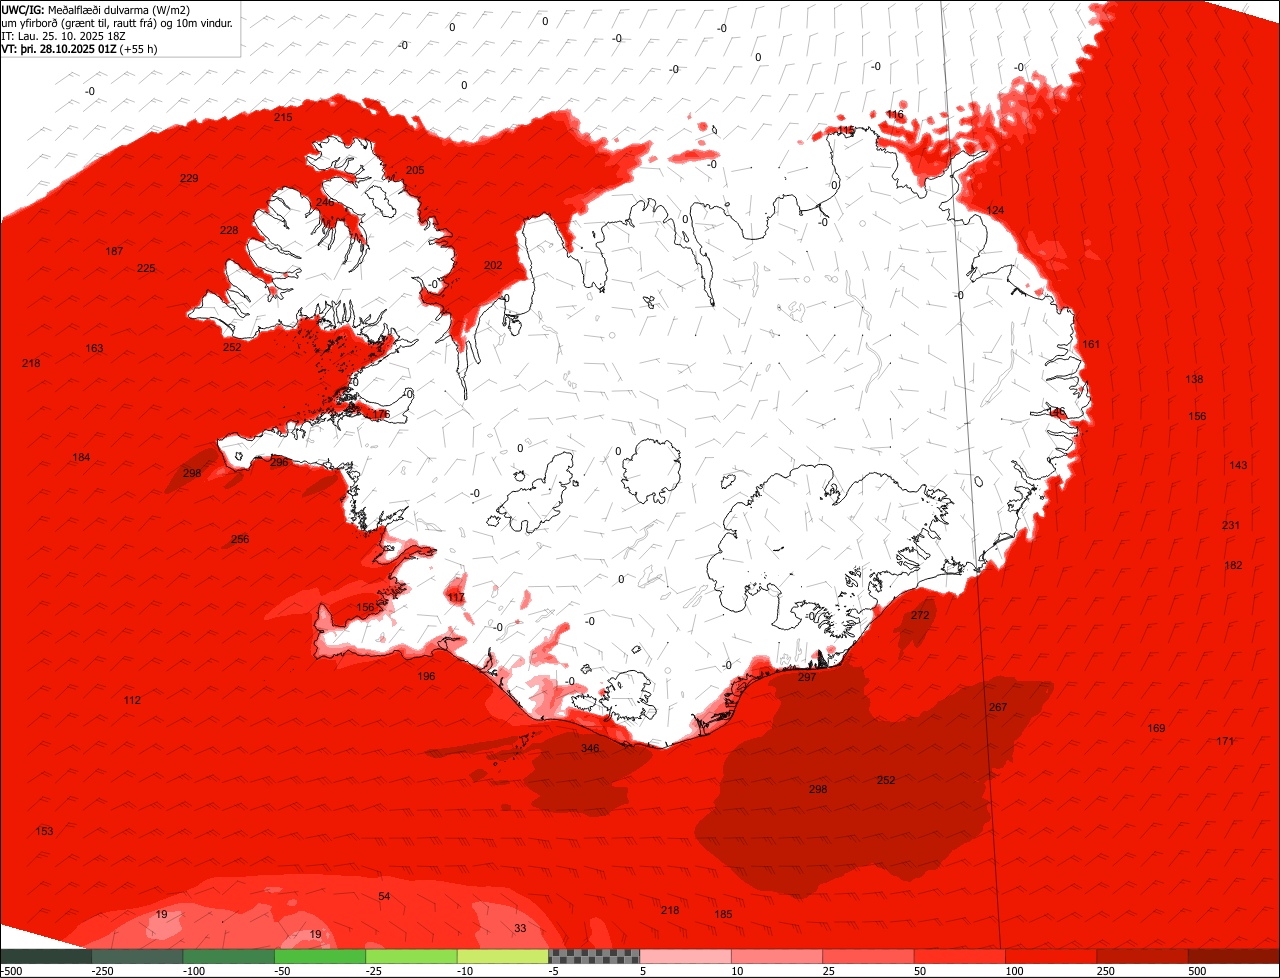Select the 'IT: Lau. 25. 10. 2025 18Z' line
The width and height of the screenshot is (1280, 978).
click(62, 36)
